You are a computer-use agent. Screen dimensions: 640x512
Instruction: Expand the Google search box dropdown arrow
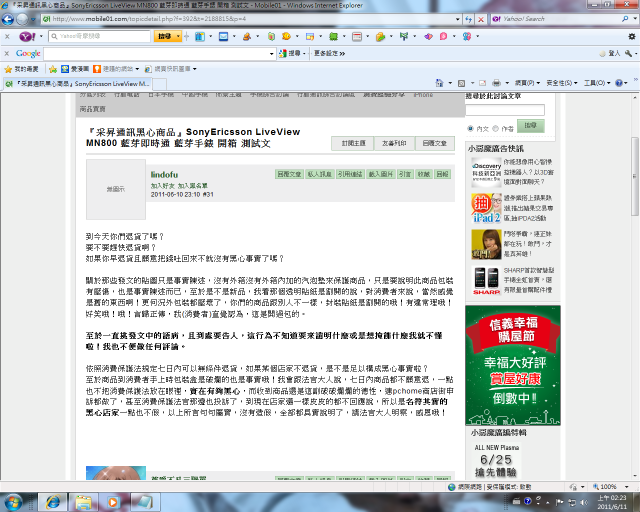[271, 53]
